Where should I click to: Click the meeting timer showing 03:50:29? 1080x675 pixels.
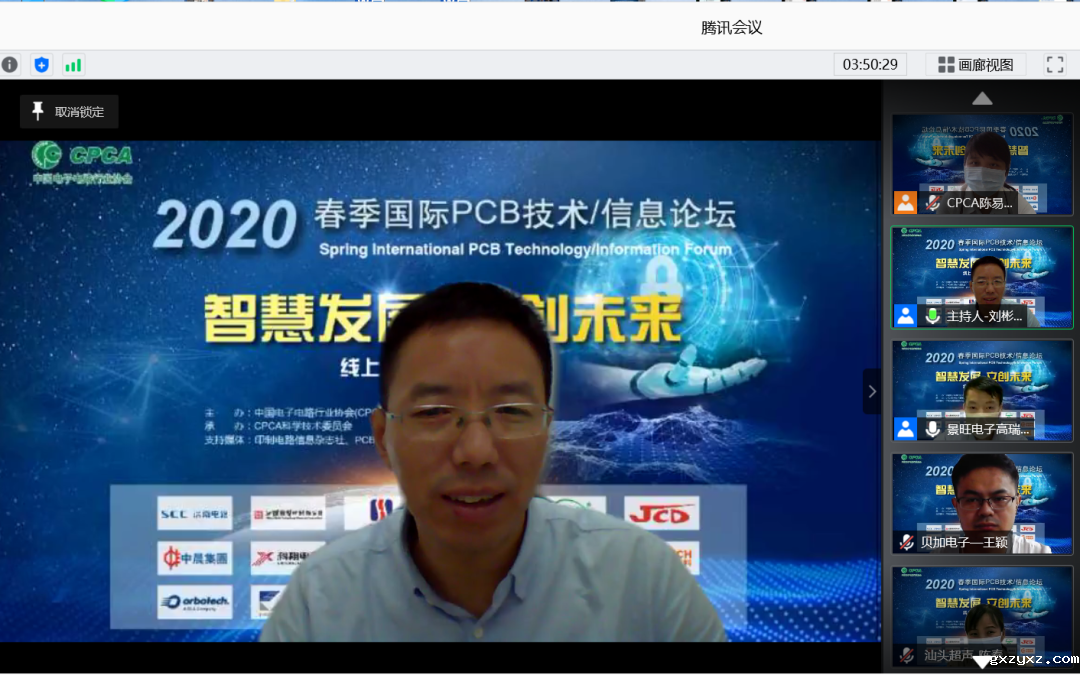coord(868,64)
